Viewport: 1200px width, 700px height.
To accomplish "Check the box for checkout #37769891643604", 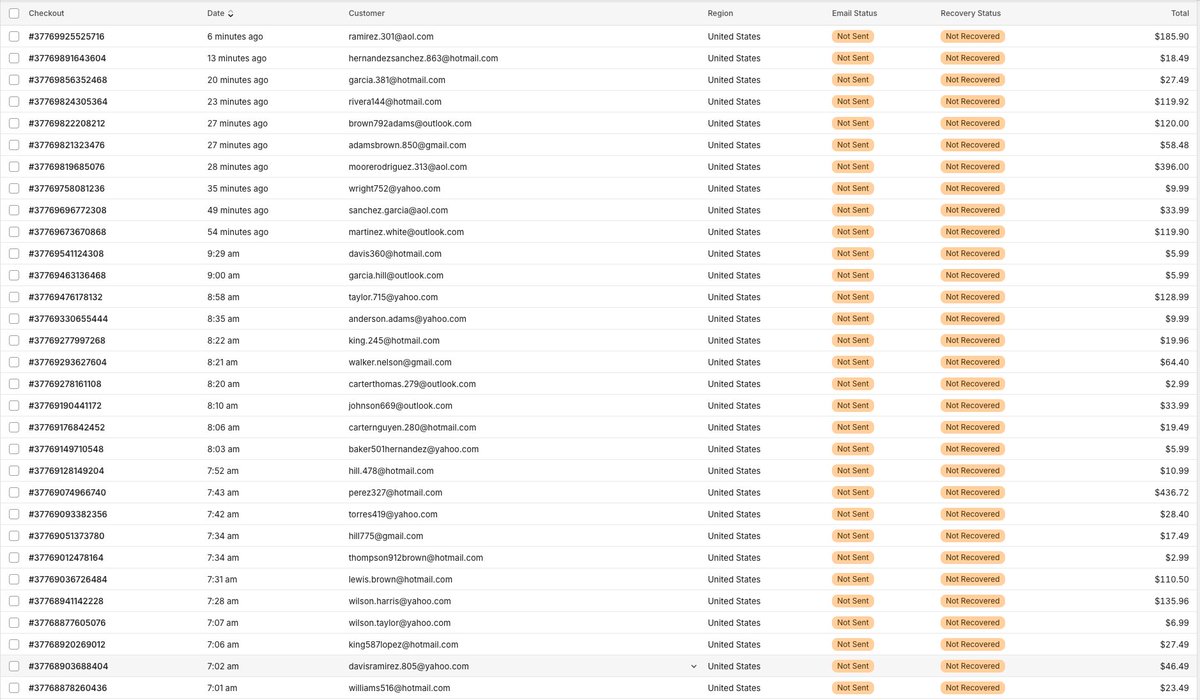I will [x=14, y=58].
